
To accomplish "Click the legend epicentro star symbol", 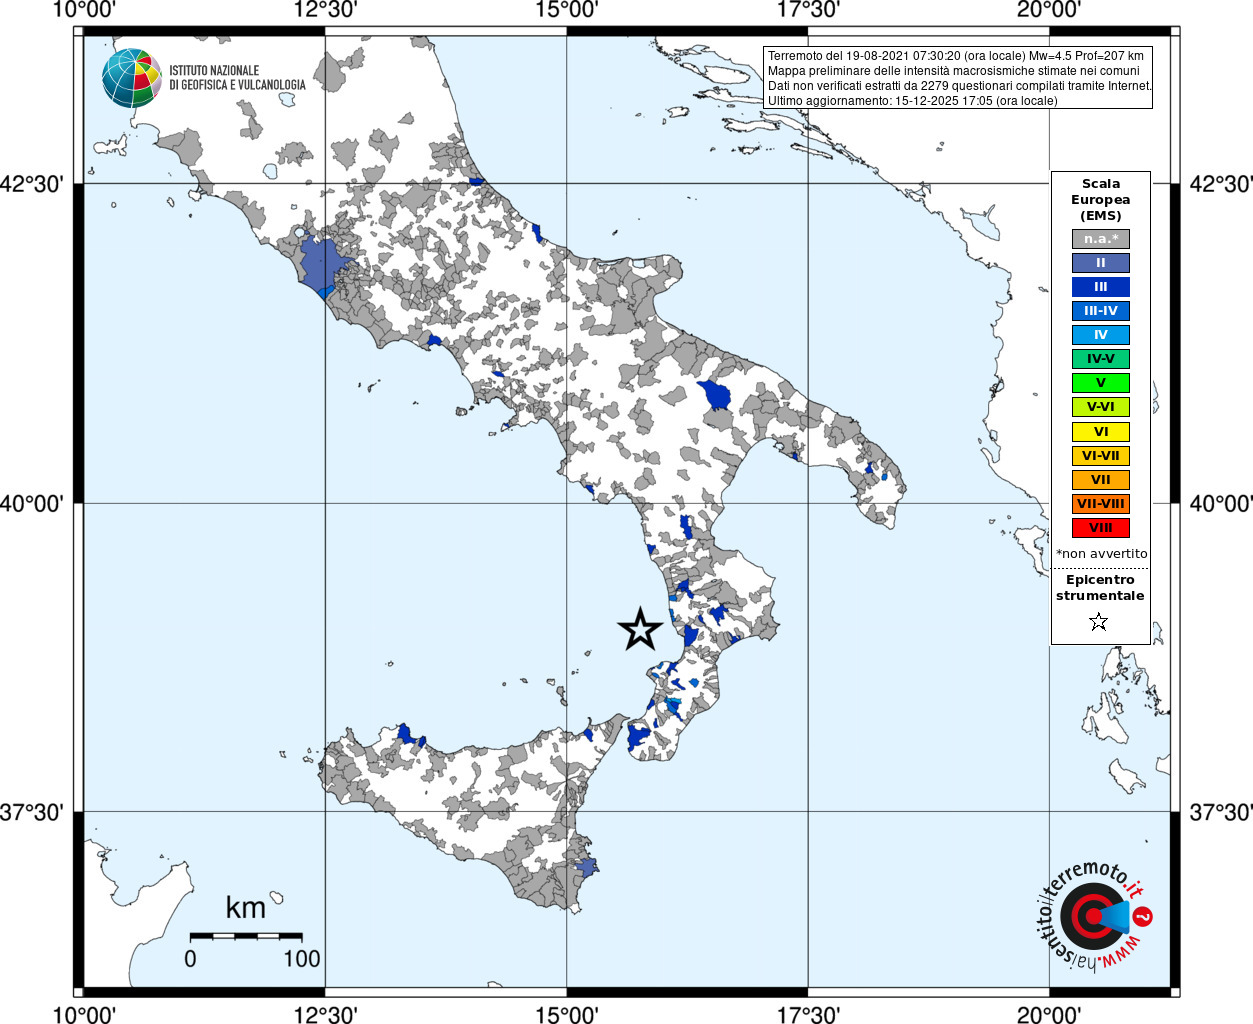I will 1099,622.
